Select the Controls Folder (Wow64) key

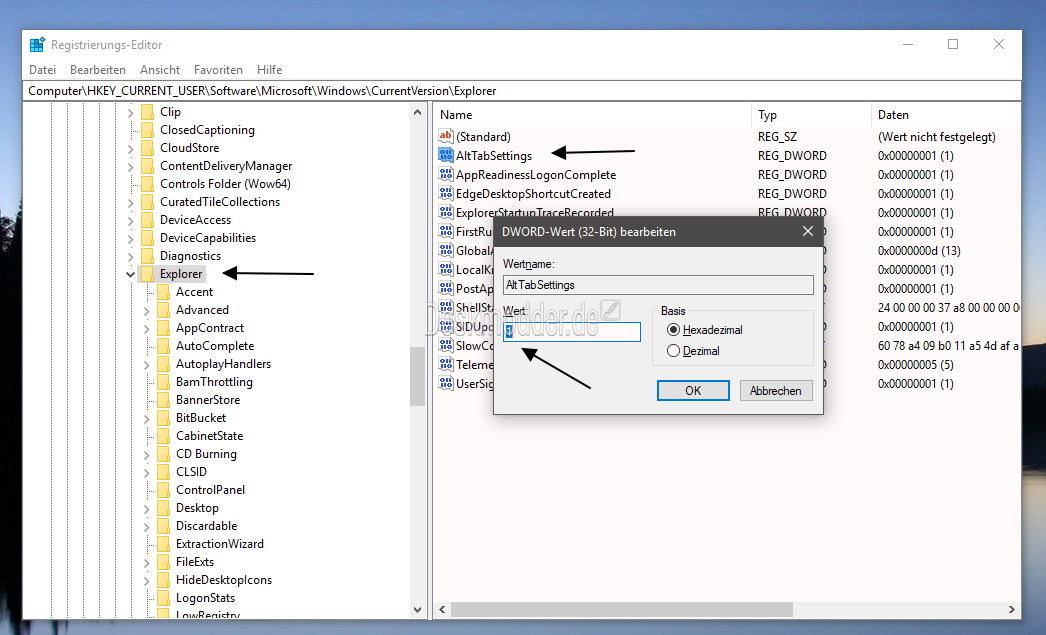click(225, 183)
